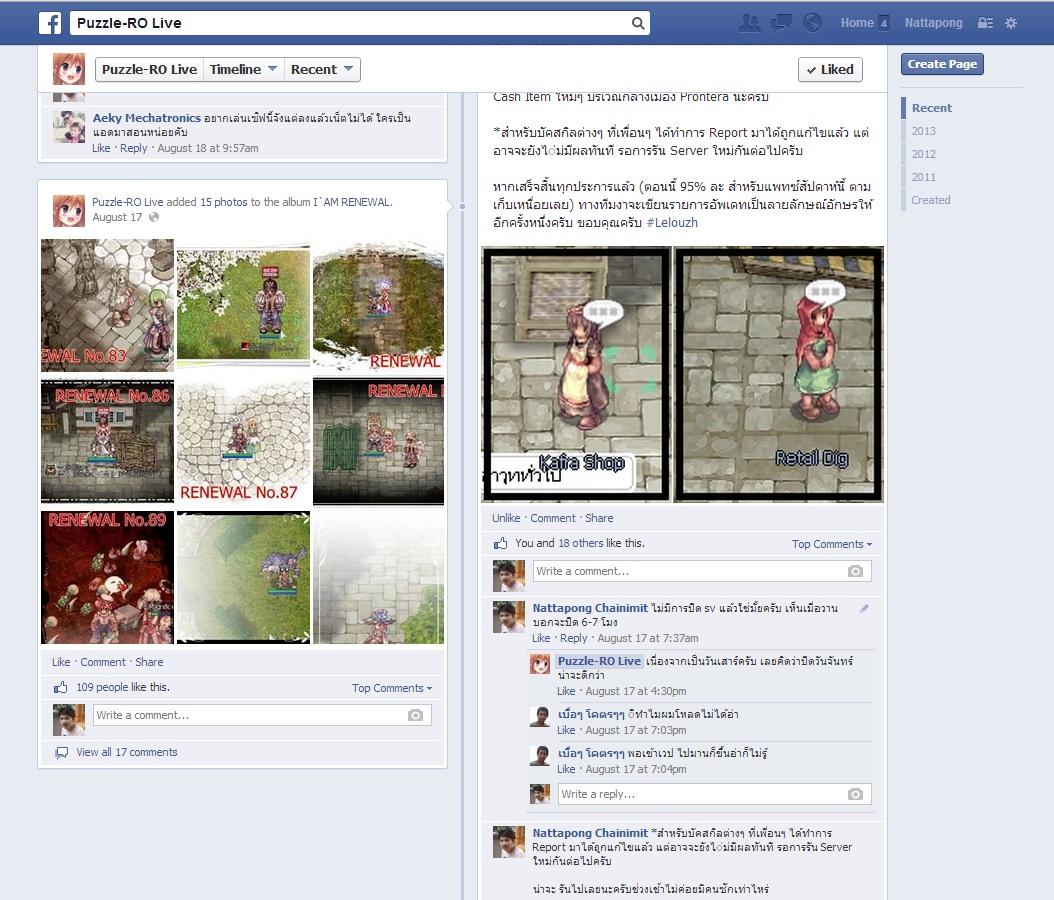Open the Facebook logo home icon
Screen dimensions: 1054x900
point(50,23)
